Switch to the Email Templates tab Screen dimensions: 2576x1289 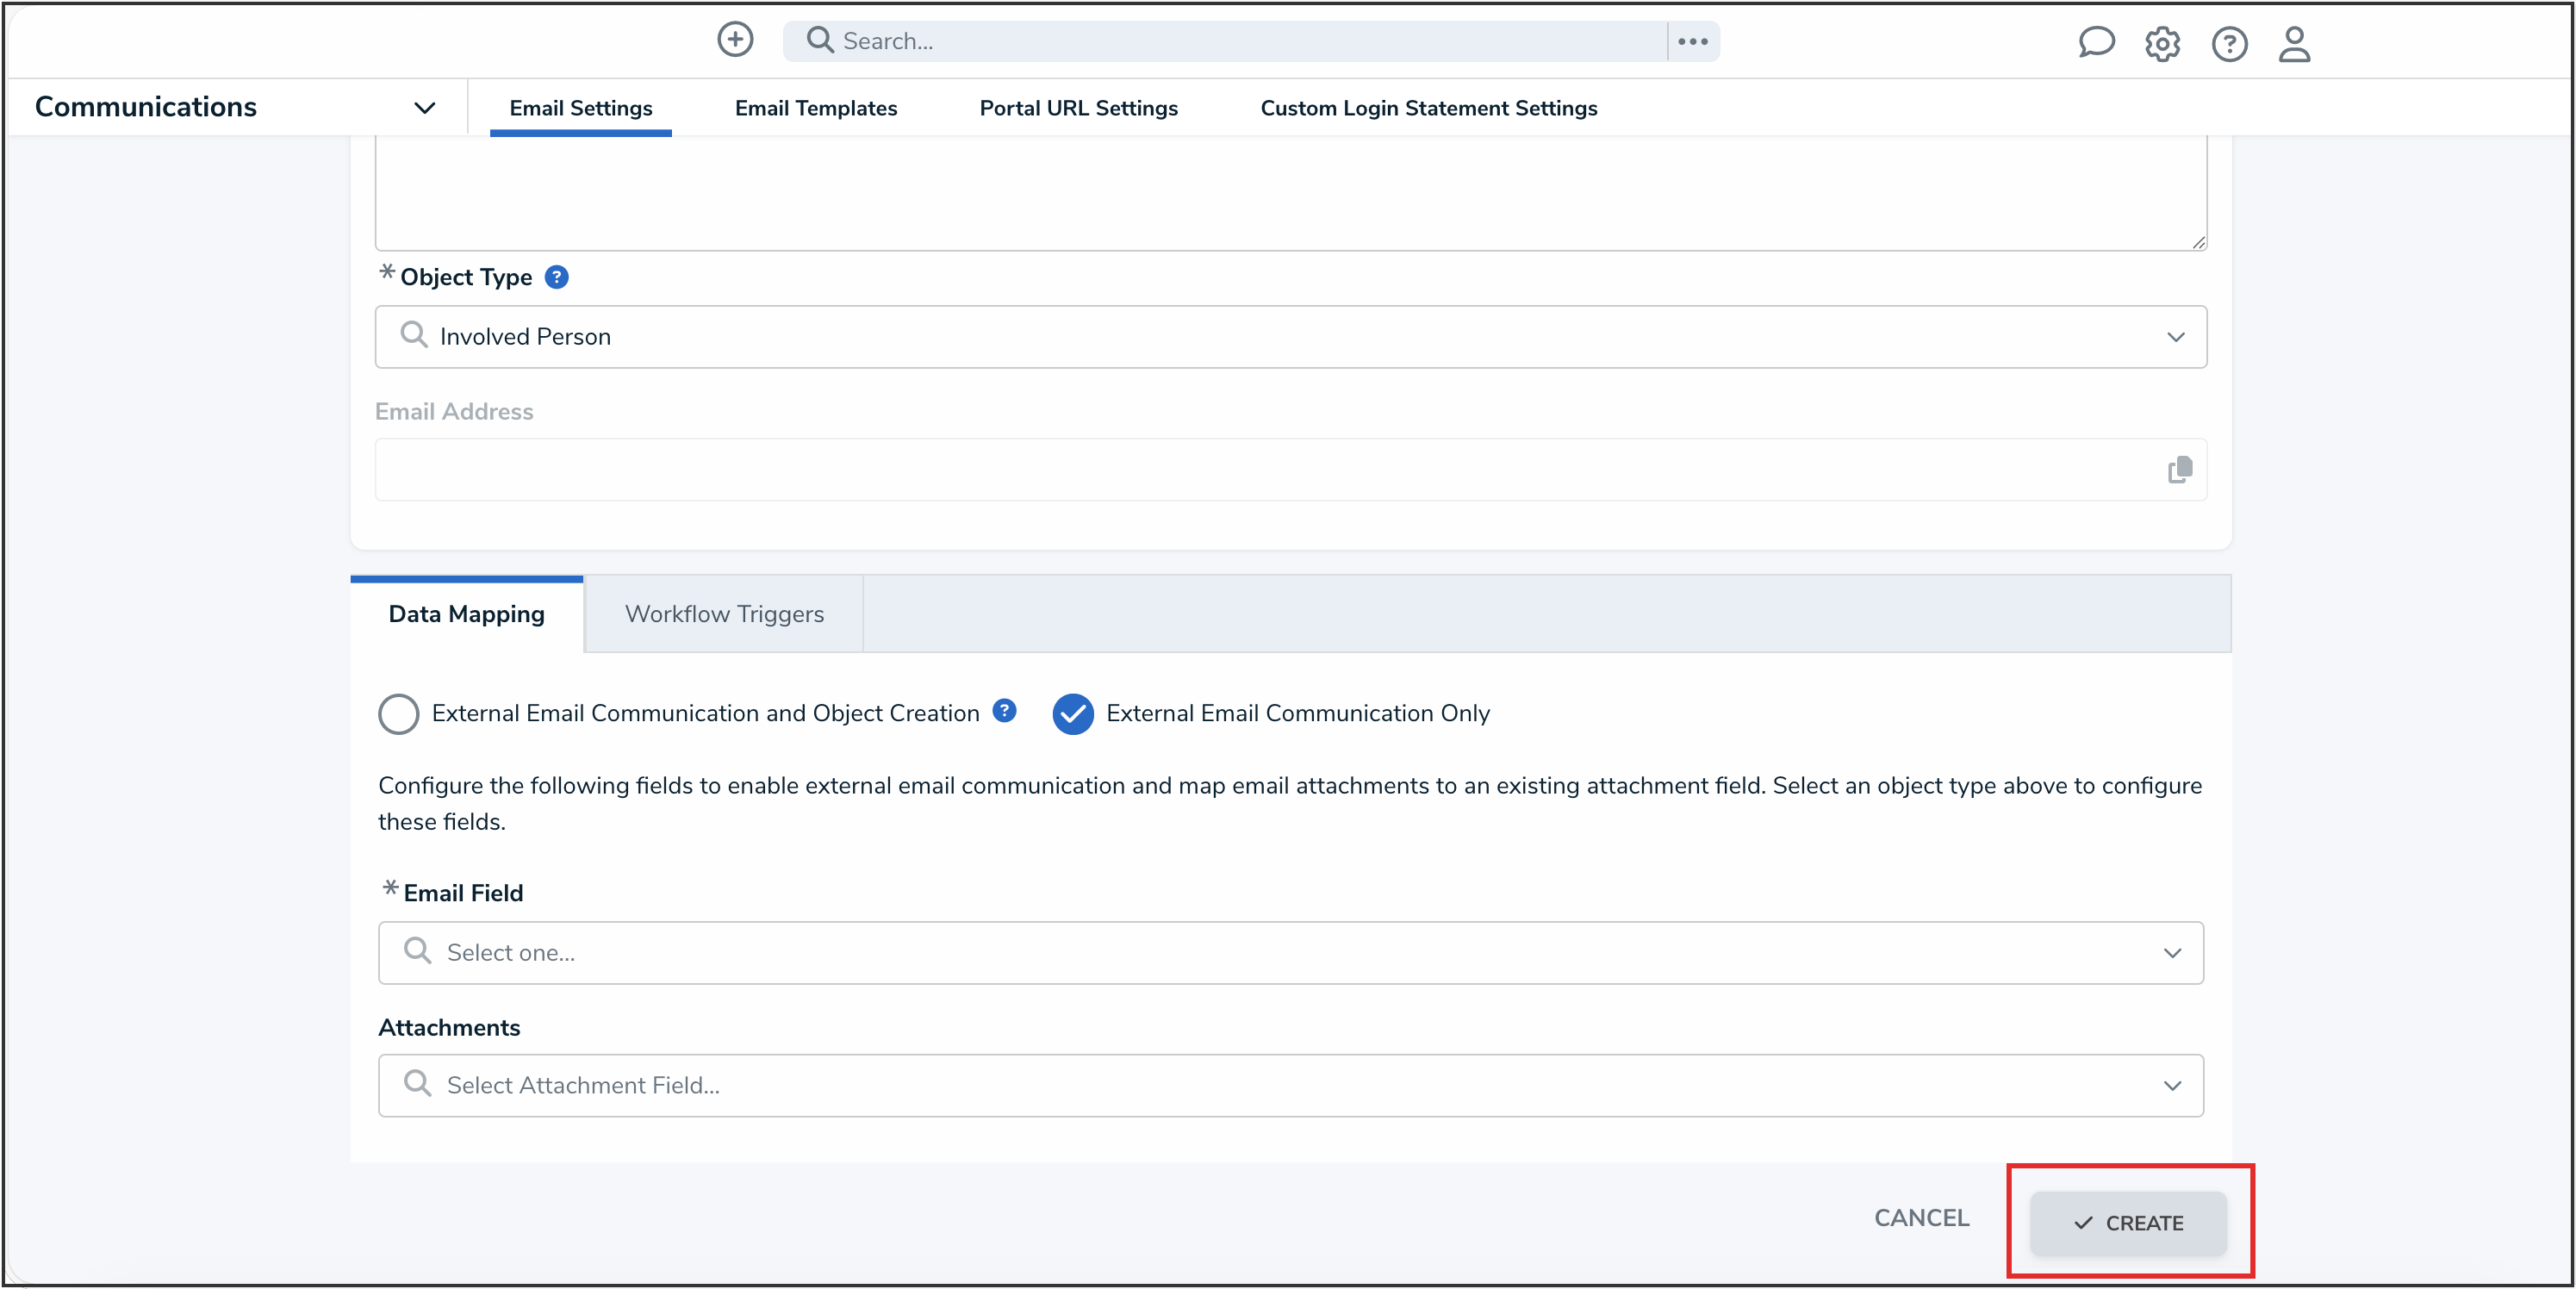(x=816, y=108)
